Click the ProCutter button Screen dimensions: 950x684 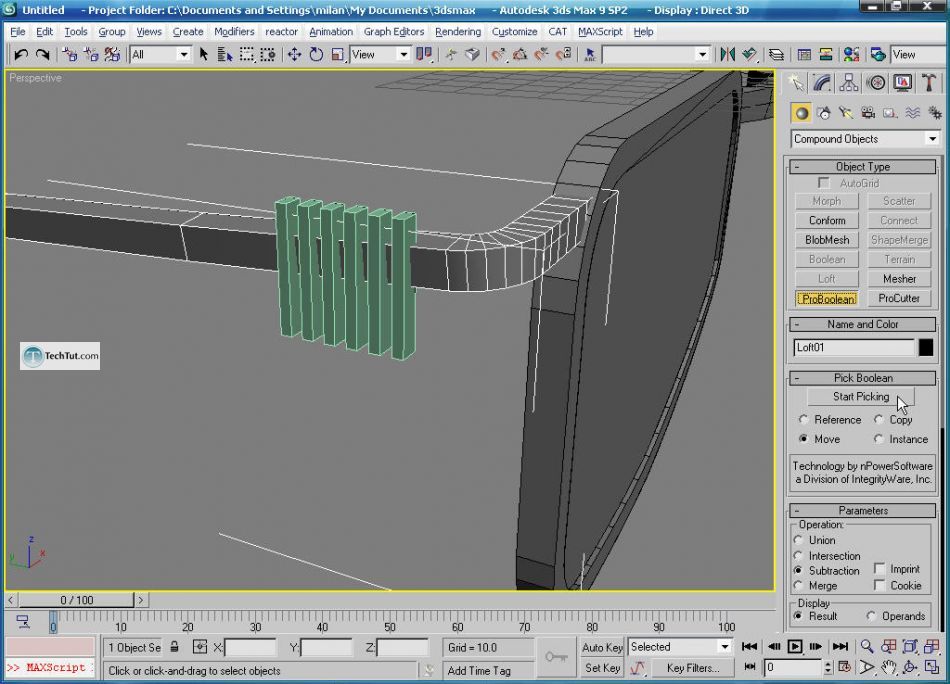pyautogui.click(x=899, y=298)
